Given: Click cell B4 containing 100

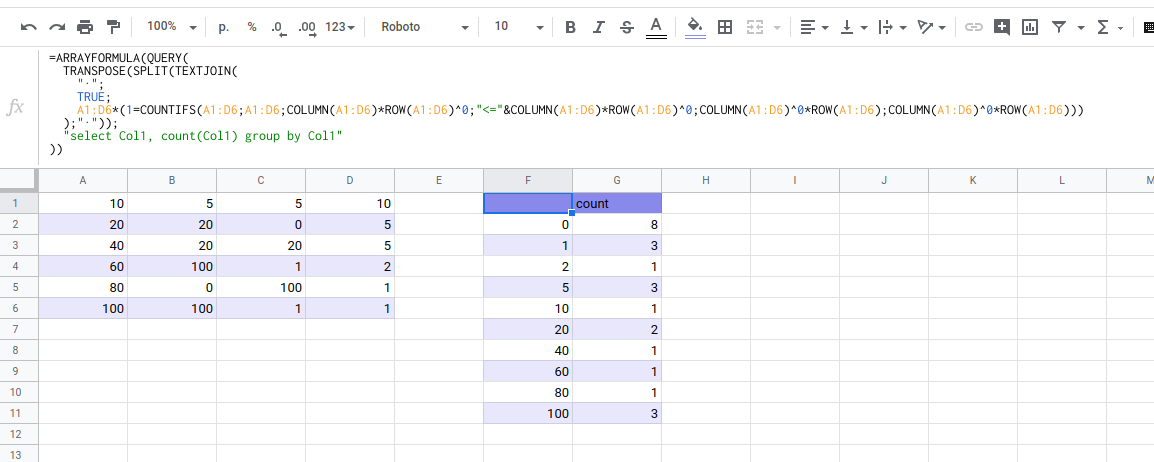Looking at the screenshot, I should [171, 266].
